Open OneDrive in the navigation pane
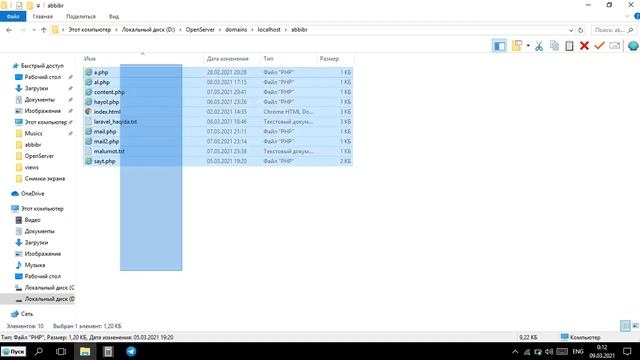The height and width of the screenshot is (360, 640). pos(32,193)
